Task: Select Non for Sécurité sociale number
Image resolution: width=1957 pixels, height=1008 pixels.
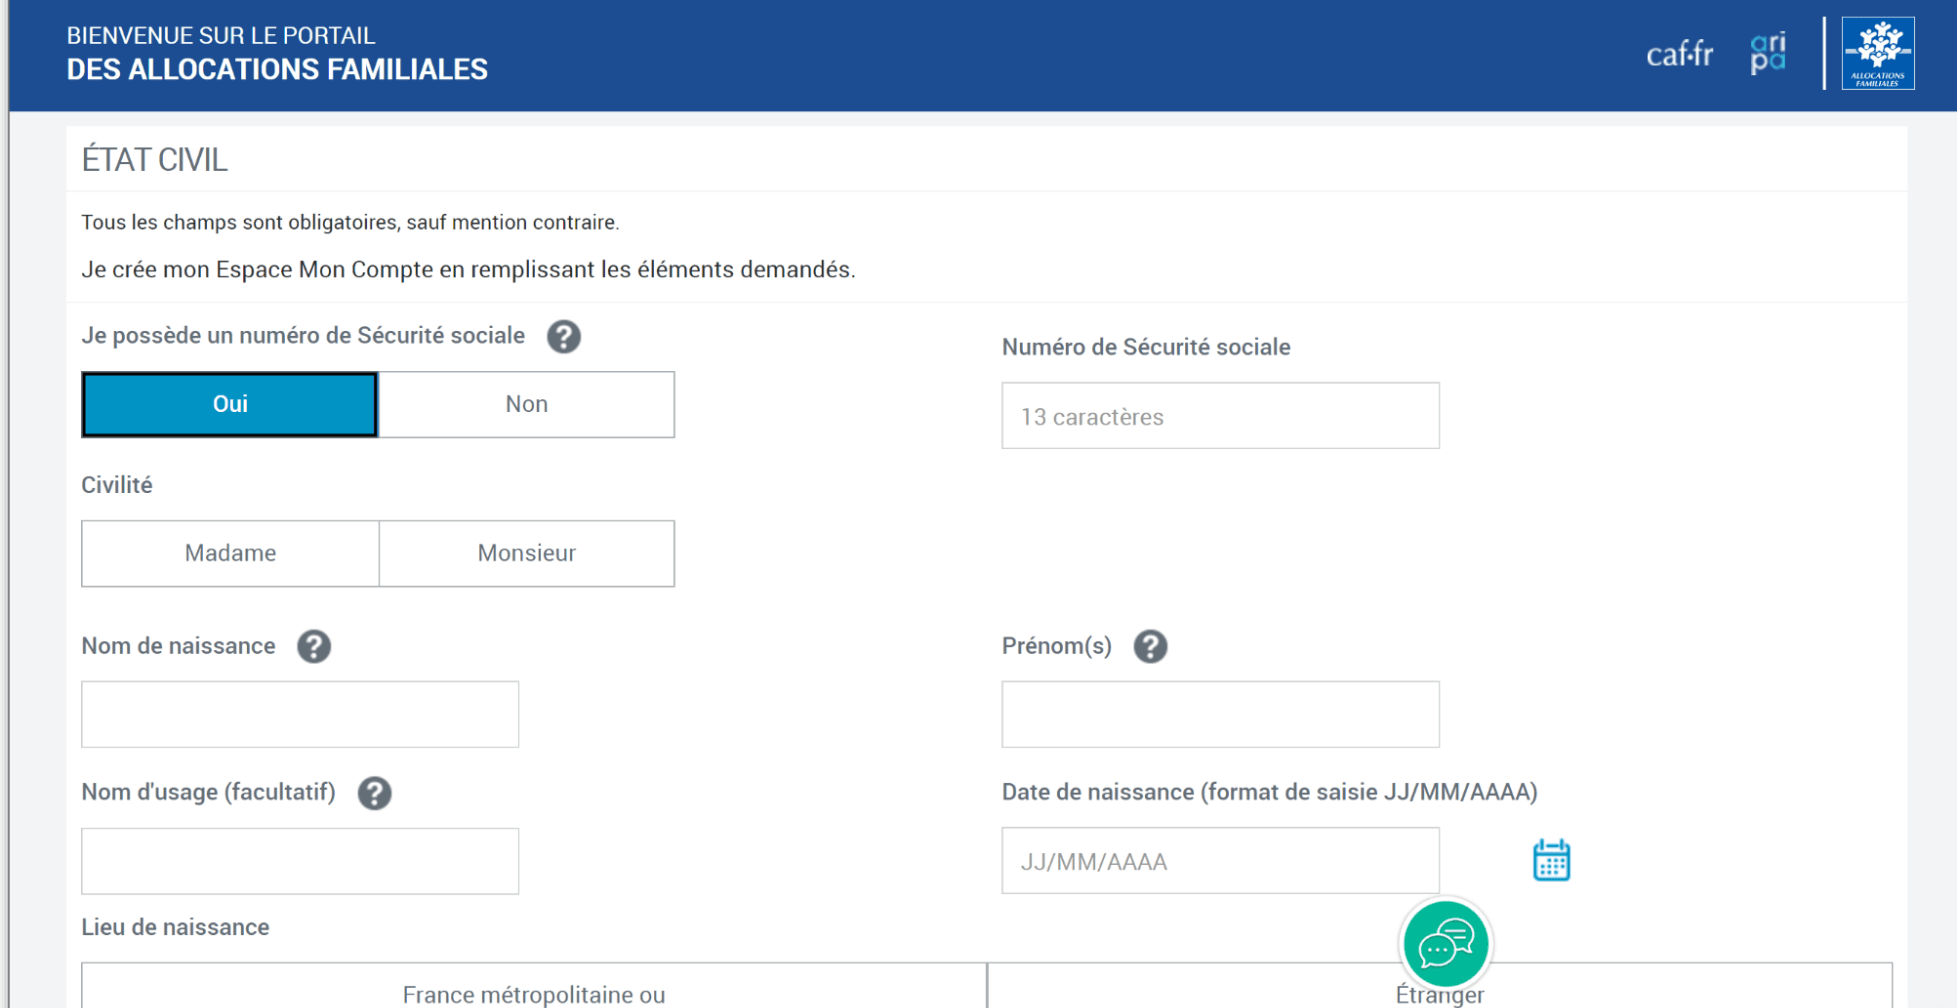Action: tap(526, 404)
